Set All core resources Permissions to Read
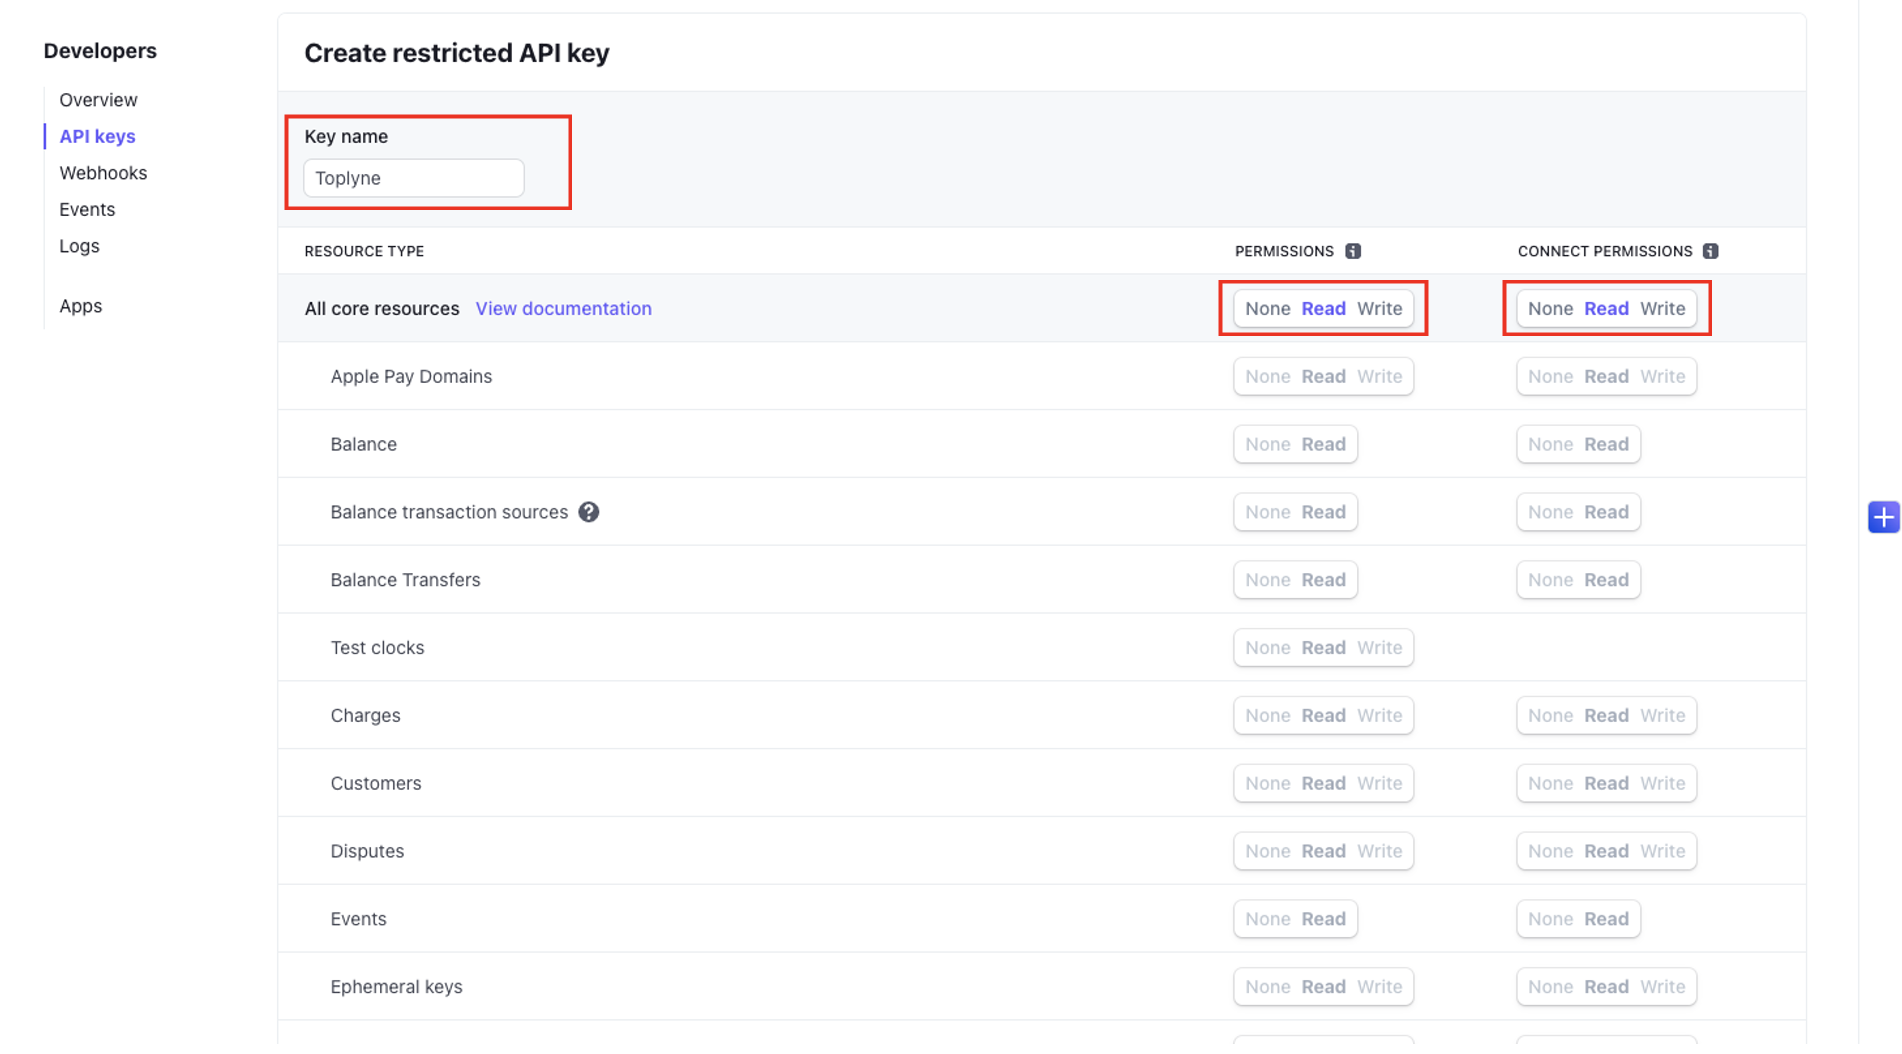The image size is (1902, 1054). pyautogui.click(x=1323, y=308)
